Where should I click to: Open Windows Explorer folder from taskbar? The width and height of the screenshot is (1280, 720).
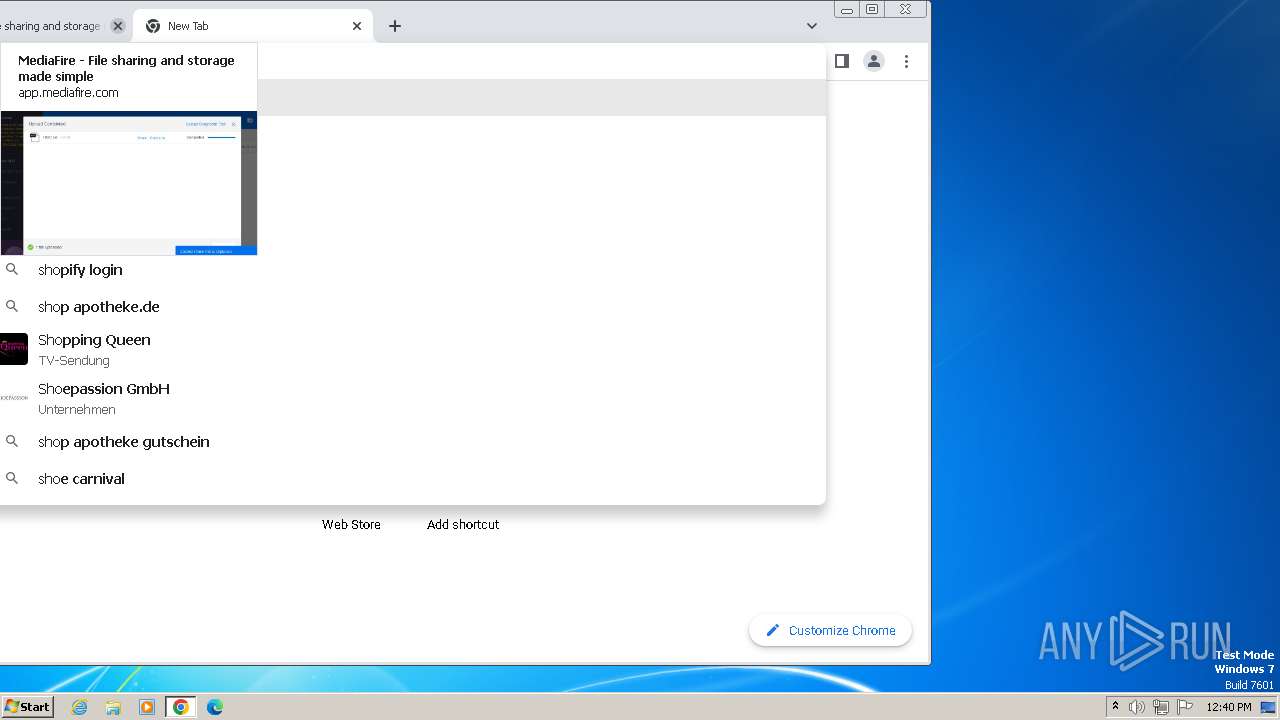[113, 707]
